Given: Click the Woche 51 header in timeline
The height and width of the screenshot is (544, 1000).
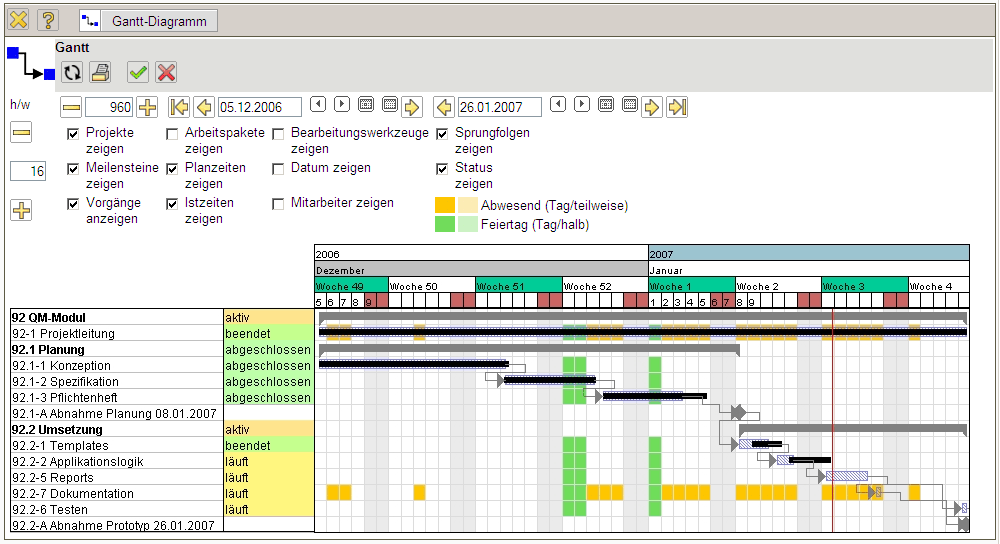Looking at the screenshot, I should 518,286.
